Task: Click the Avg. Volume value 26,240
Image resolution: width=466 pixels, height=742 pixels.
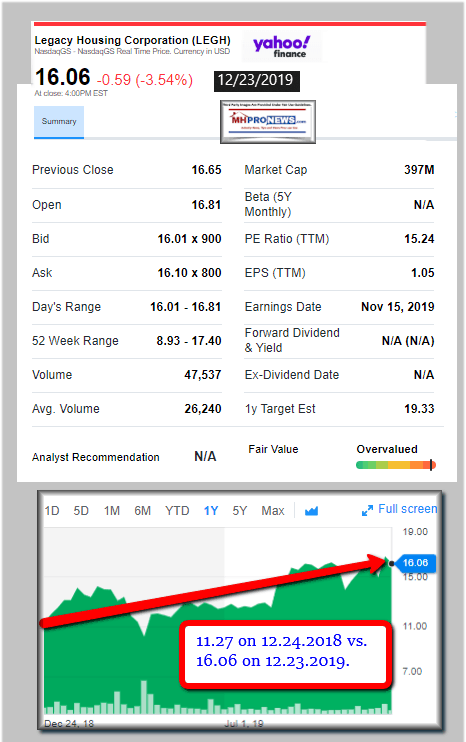Action: (202, 409)
